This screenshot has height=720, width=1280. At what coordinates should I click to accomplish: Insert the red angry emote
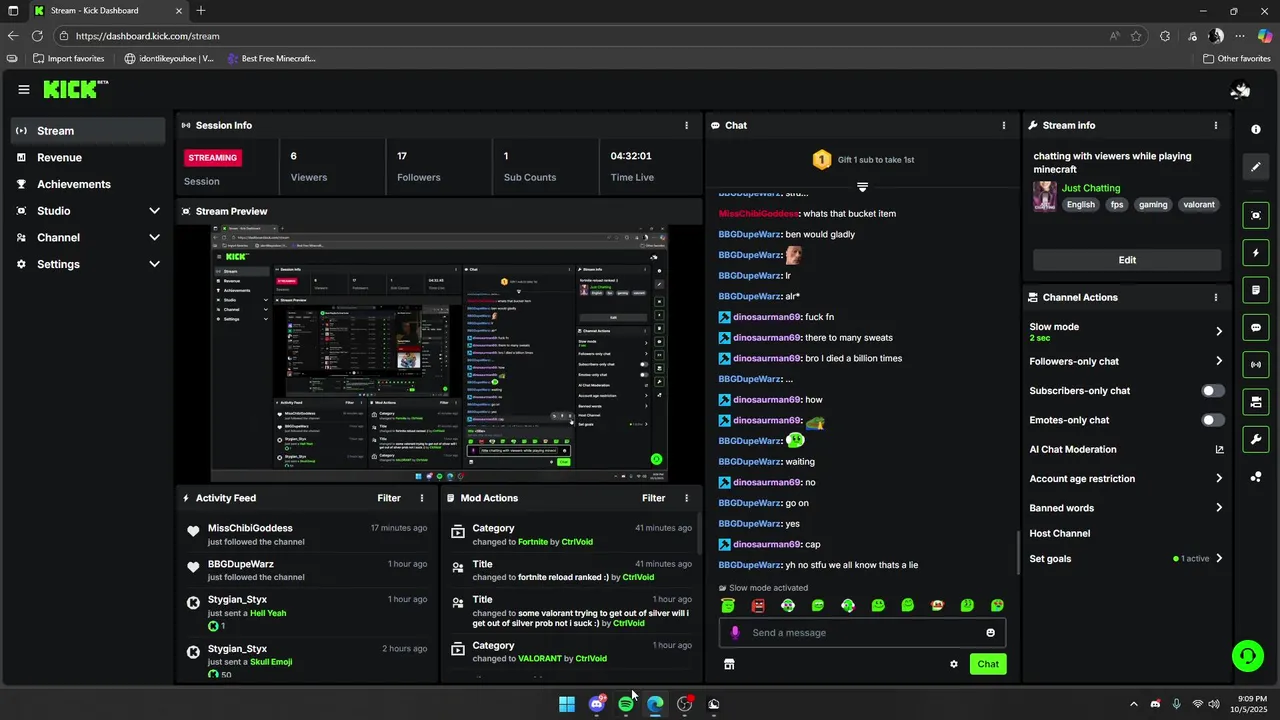[758, 606]
